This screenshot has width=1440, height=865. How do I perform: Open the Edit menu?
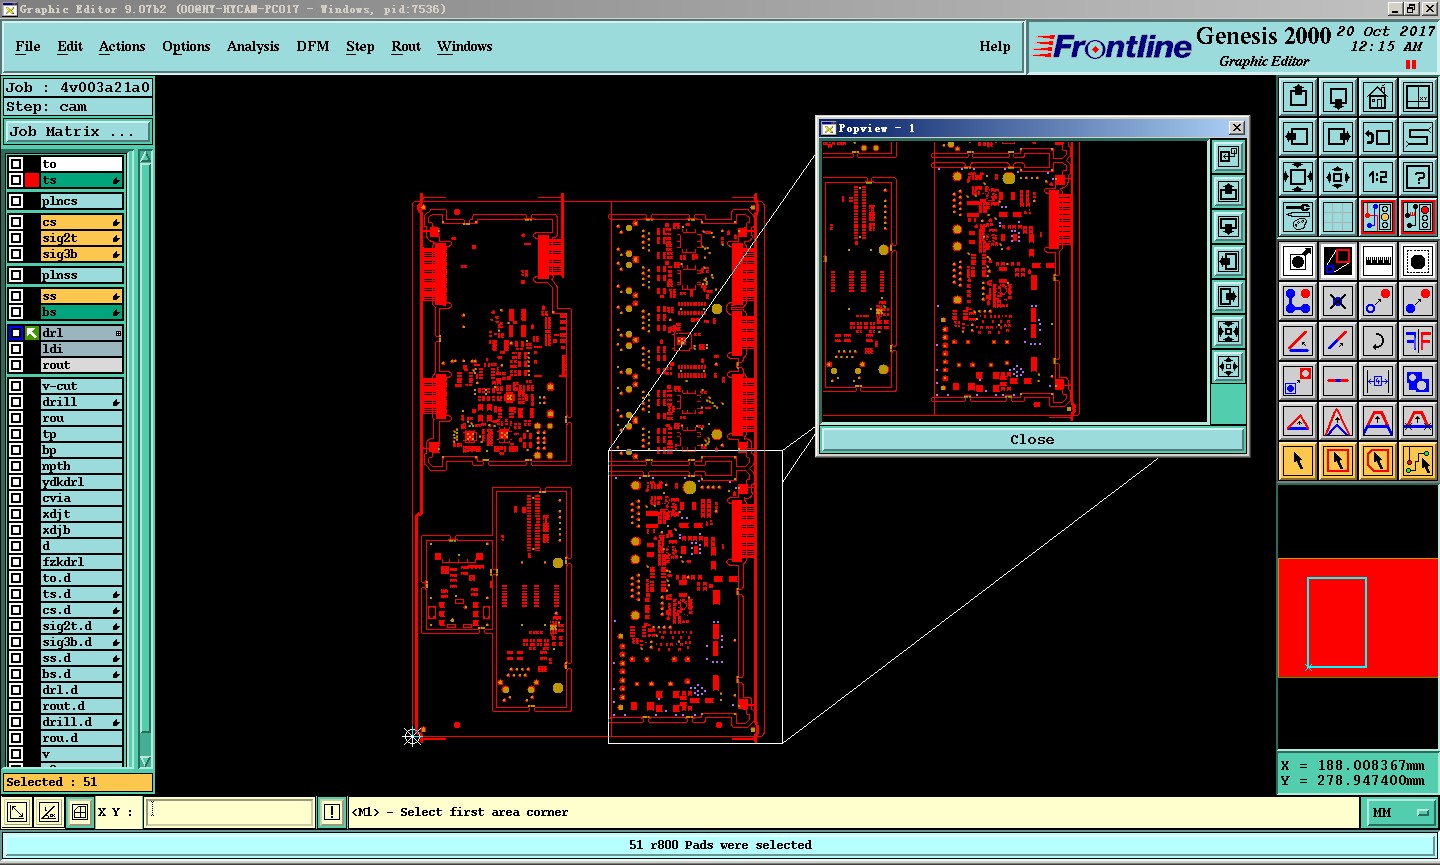coord(70,46)
